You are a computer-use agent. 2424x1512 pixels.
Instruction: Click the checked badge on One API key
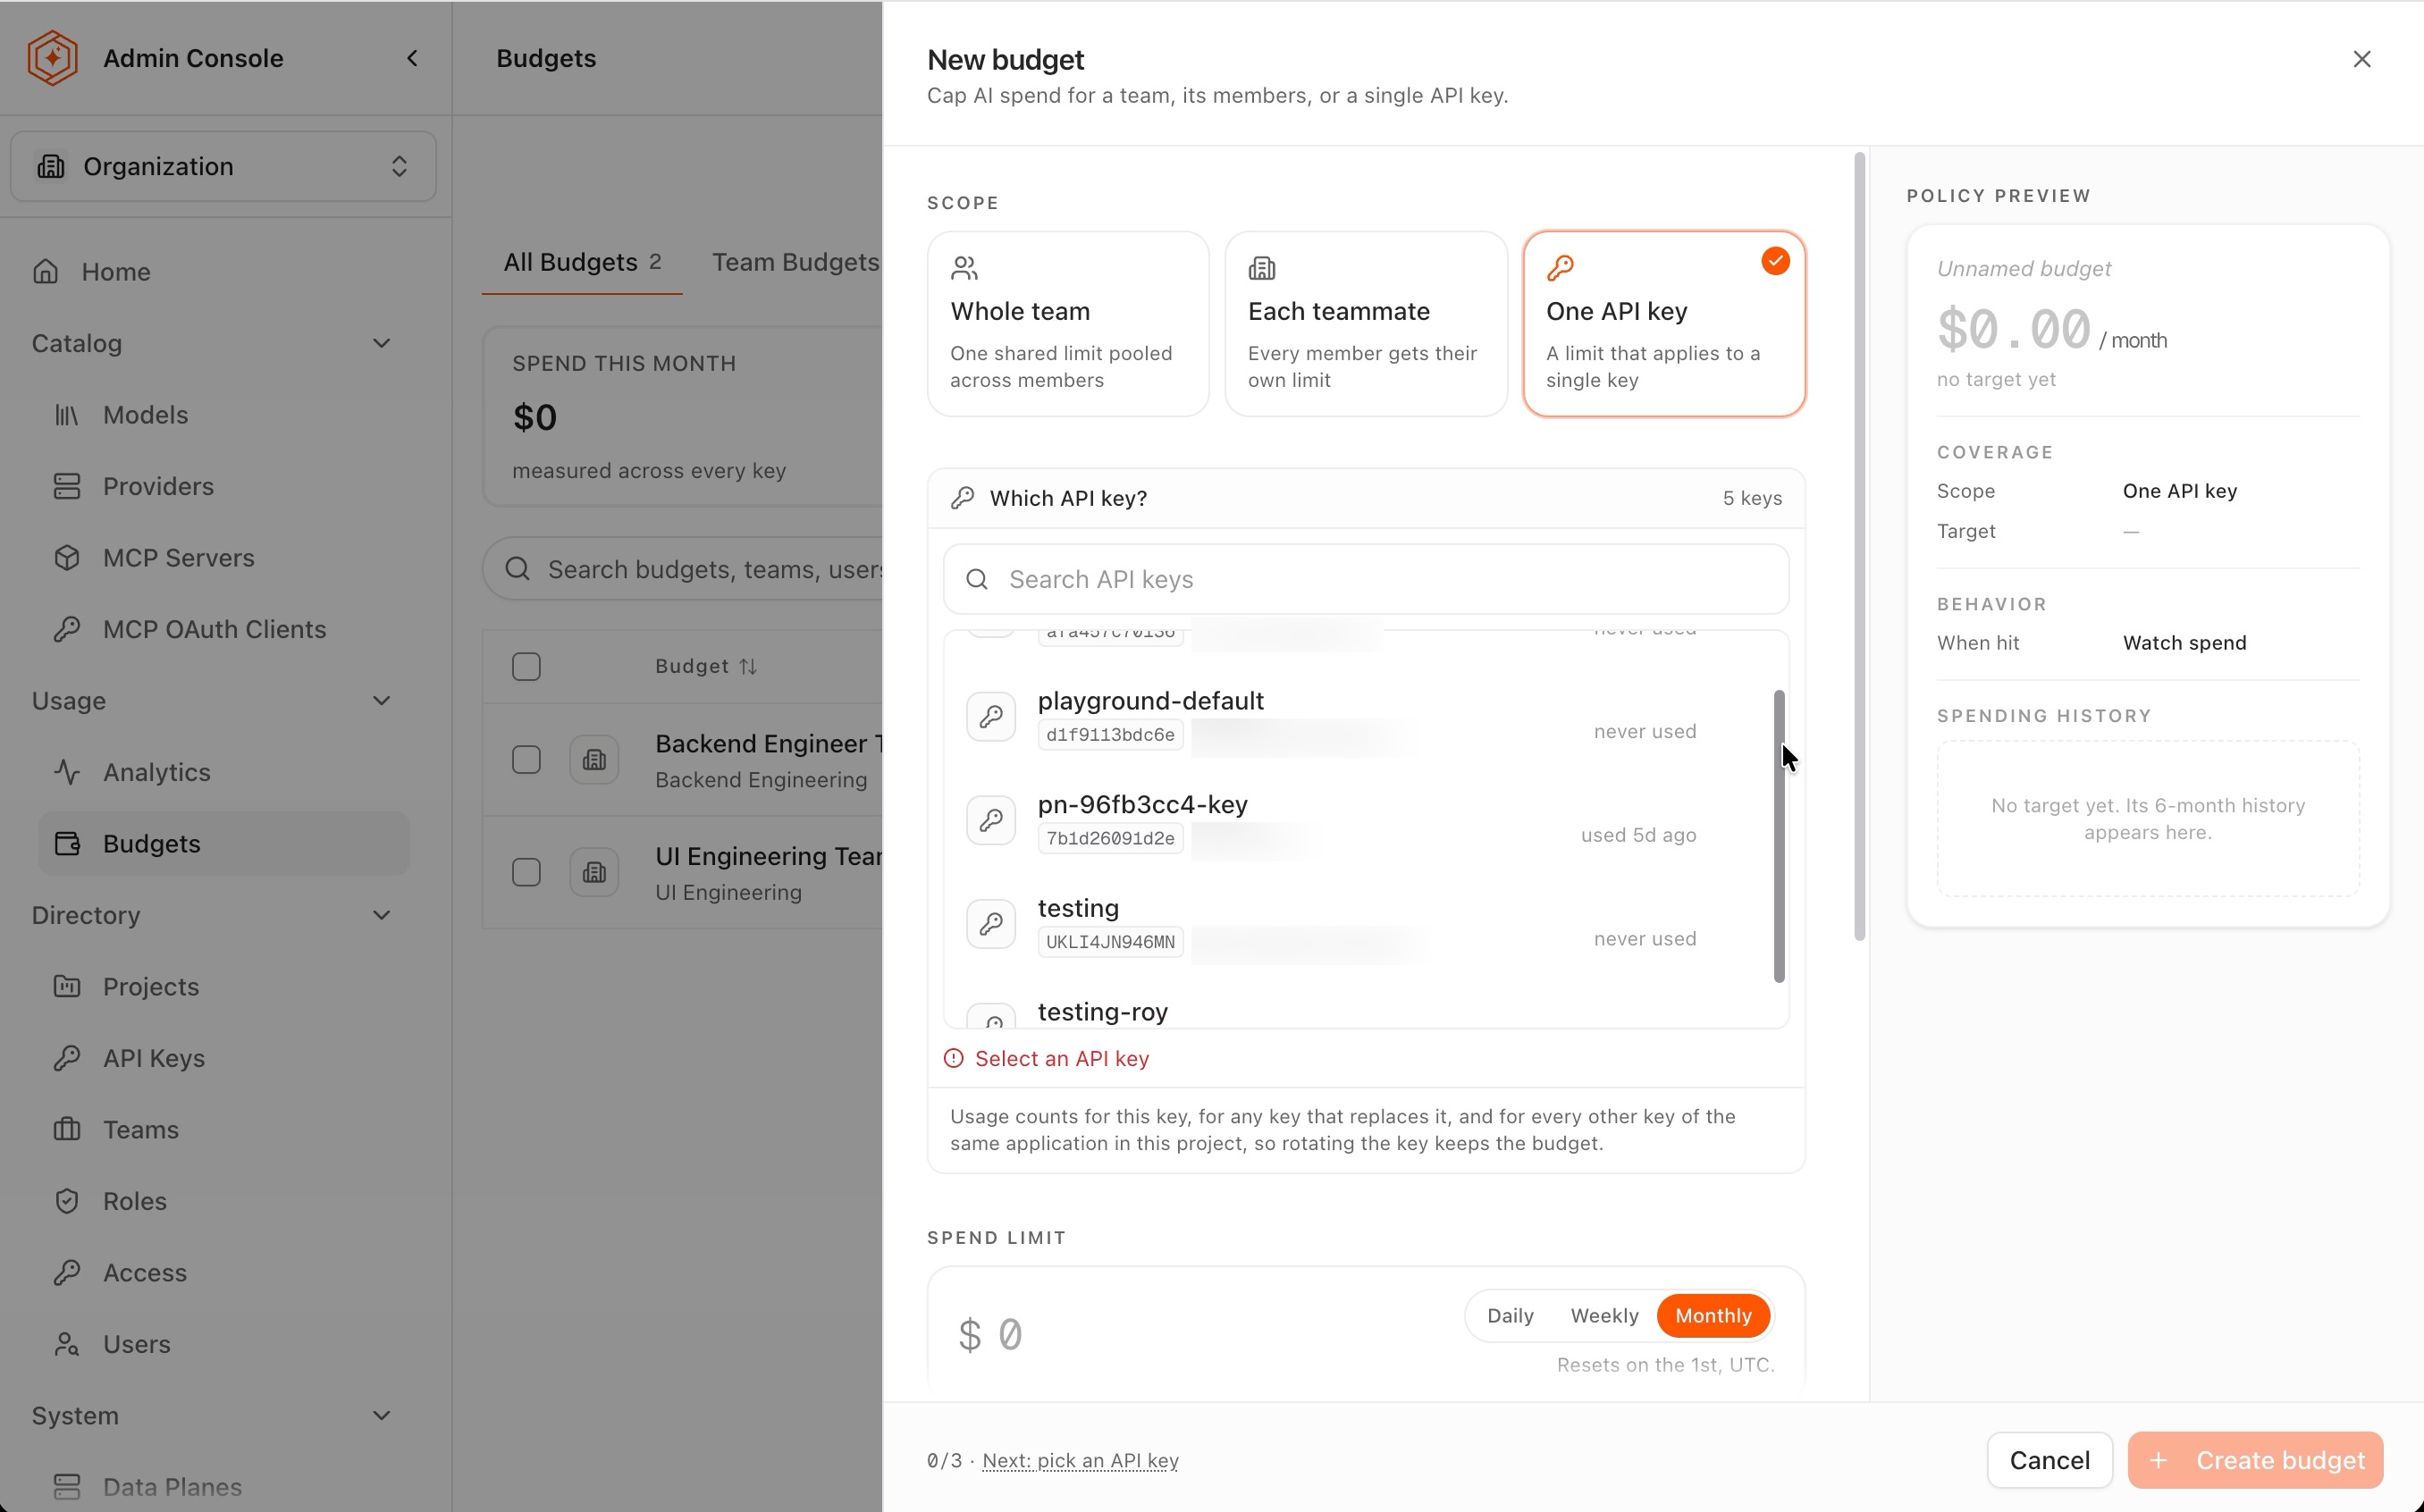click(x=1775, y=261)
